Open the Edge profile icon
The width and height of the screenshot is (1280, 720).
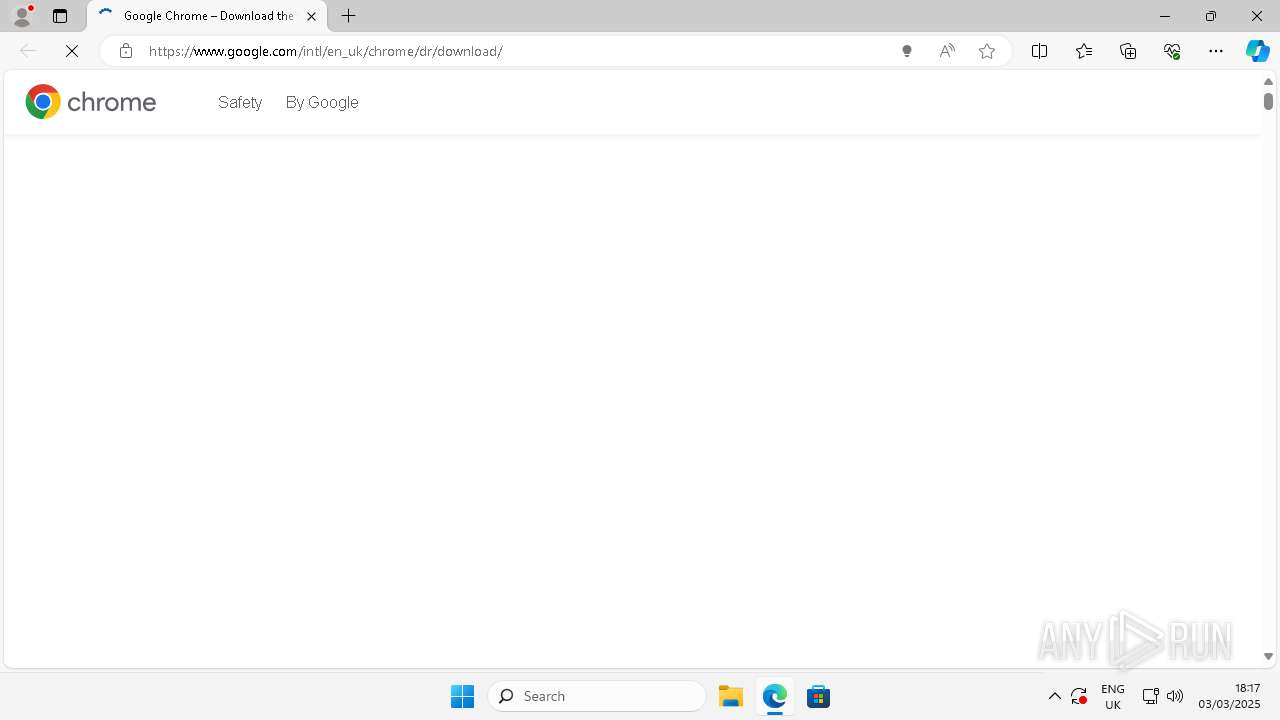22,16
